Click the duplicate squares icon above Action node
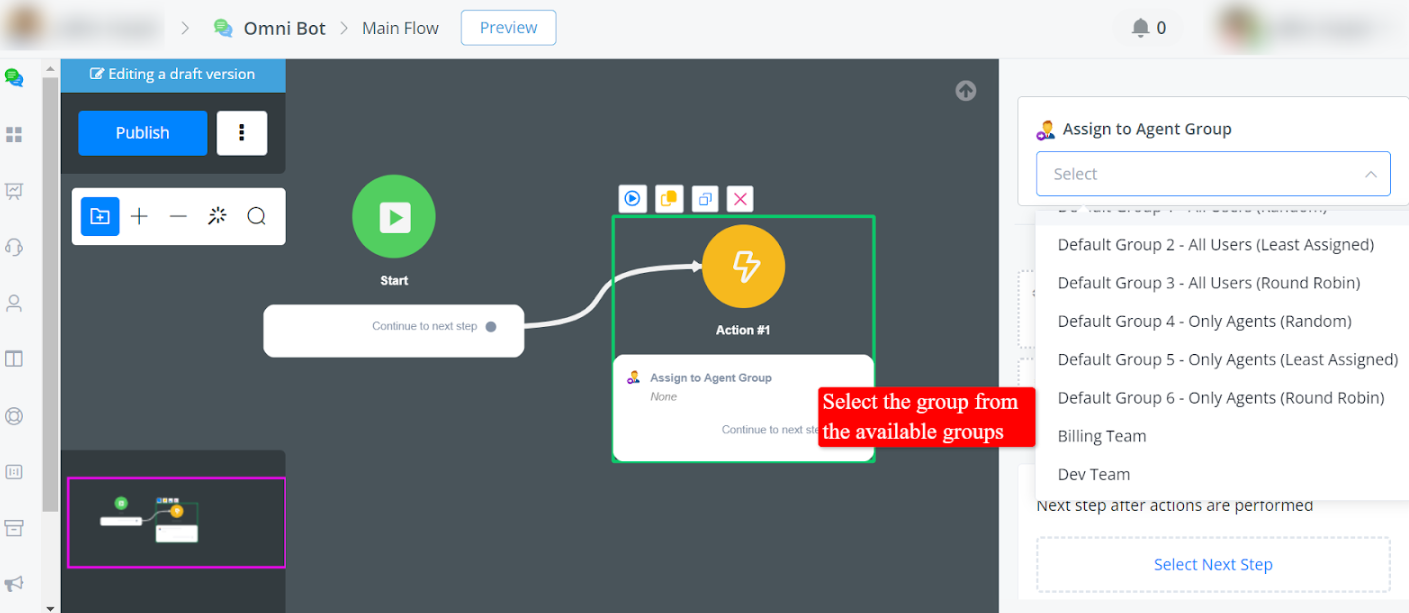Viewport: 1409px width, 613px height. [704, 199]
